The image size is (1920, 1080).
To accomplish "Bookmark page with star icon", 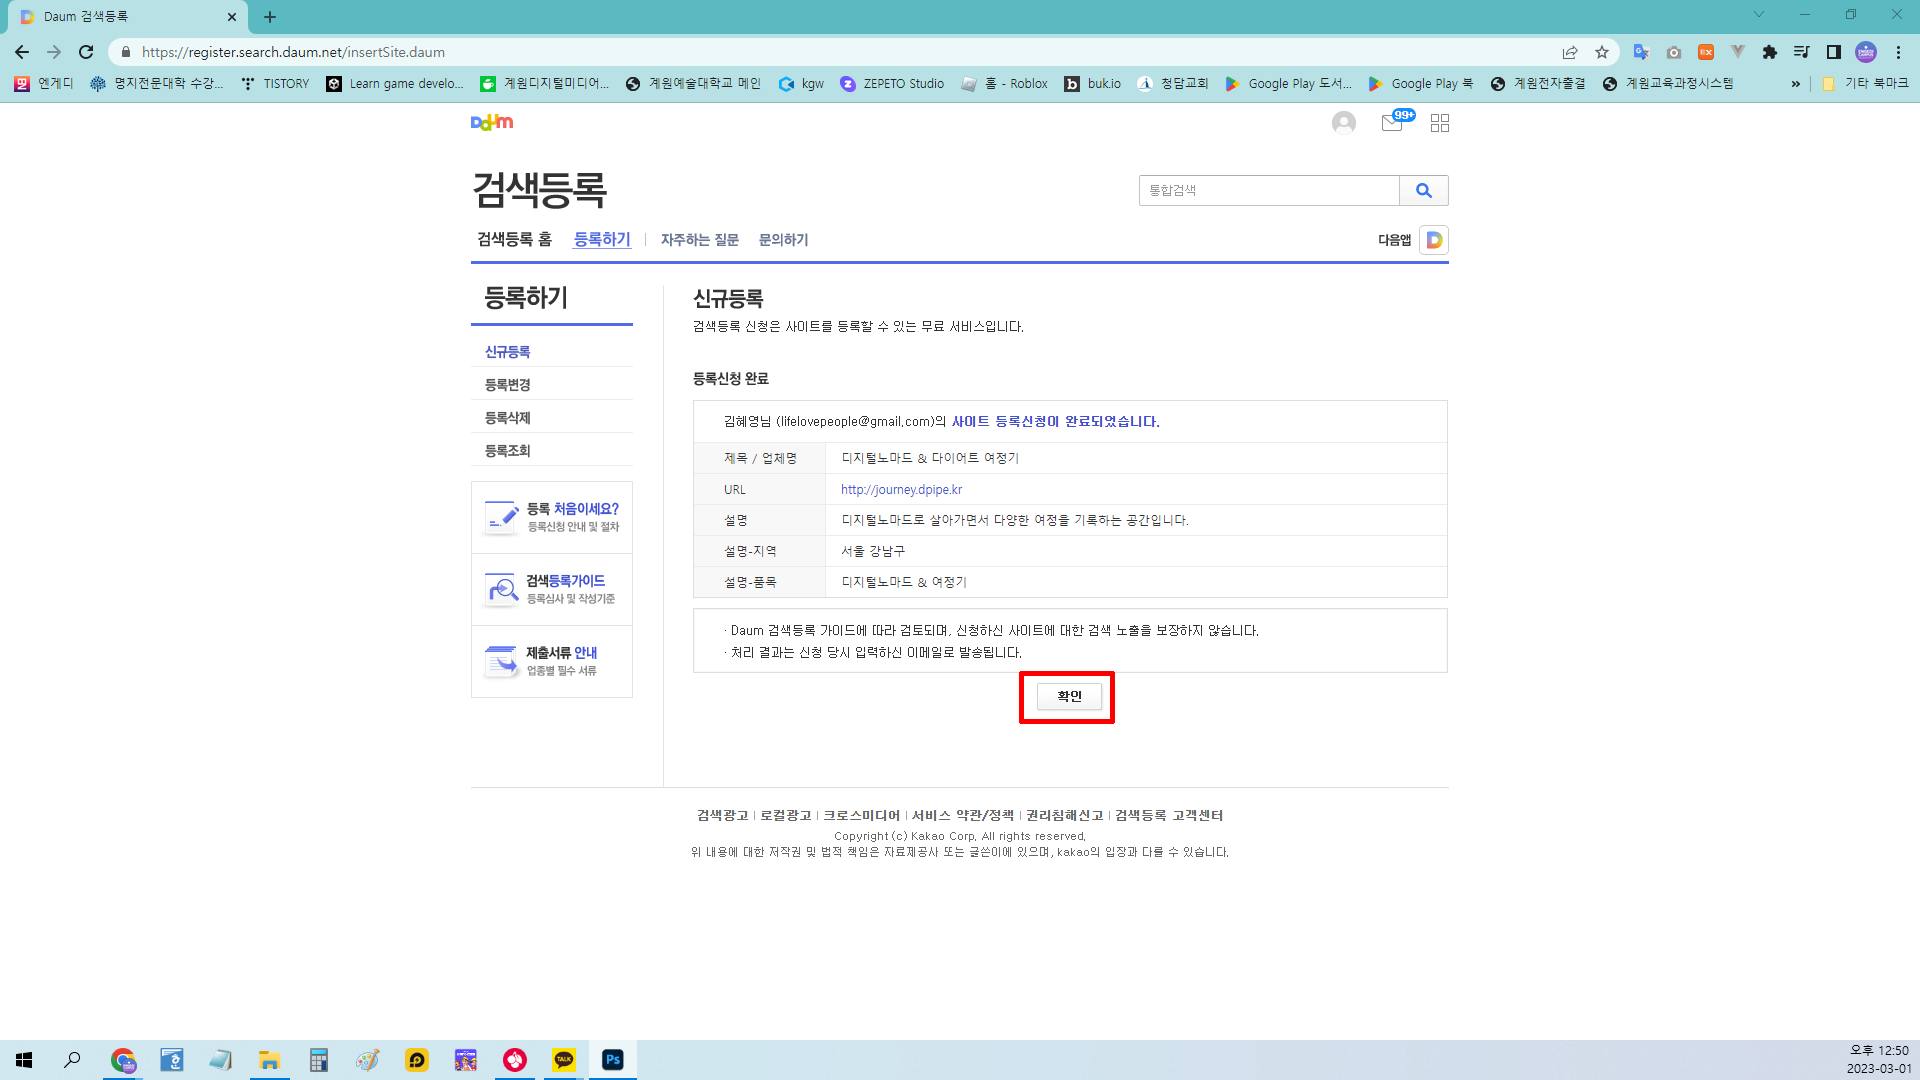I will pyautogui.click(x=1602, y=52).
